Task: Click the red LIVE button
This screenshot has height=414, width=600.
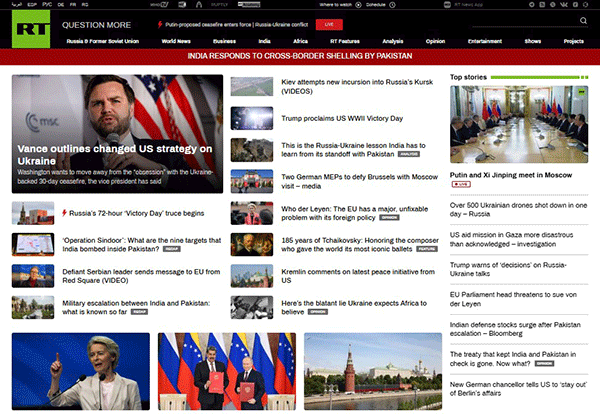Action: pyautogui.click(x=329, y=24)
